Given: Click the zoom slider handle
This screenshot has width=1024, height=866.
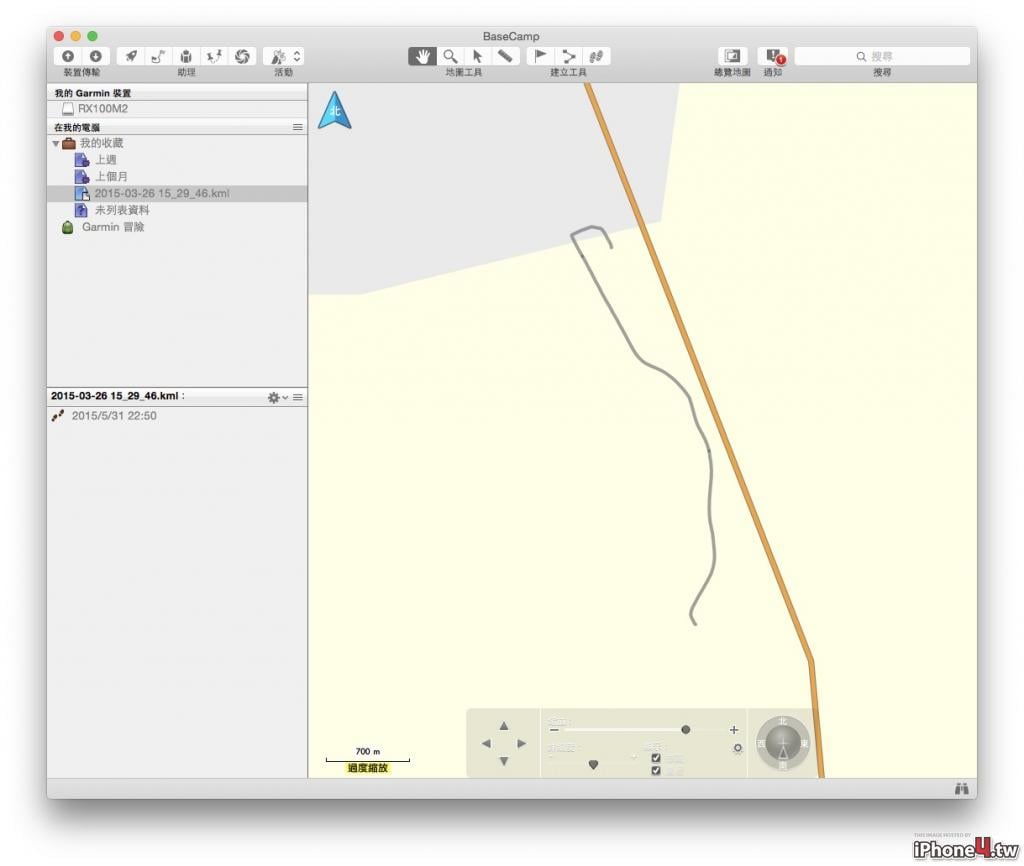Looking at the screenshot, I should coord(686,730).
